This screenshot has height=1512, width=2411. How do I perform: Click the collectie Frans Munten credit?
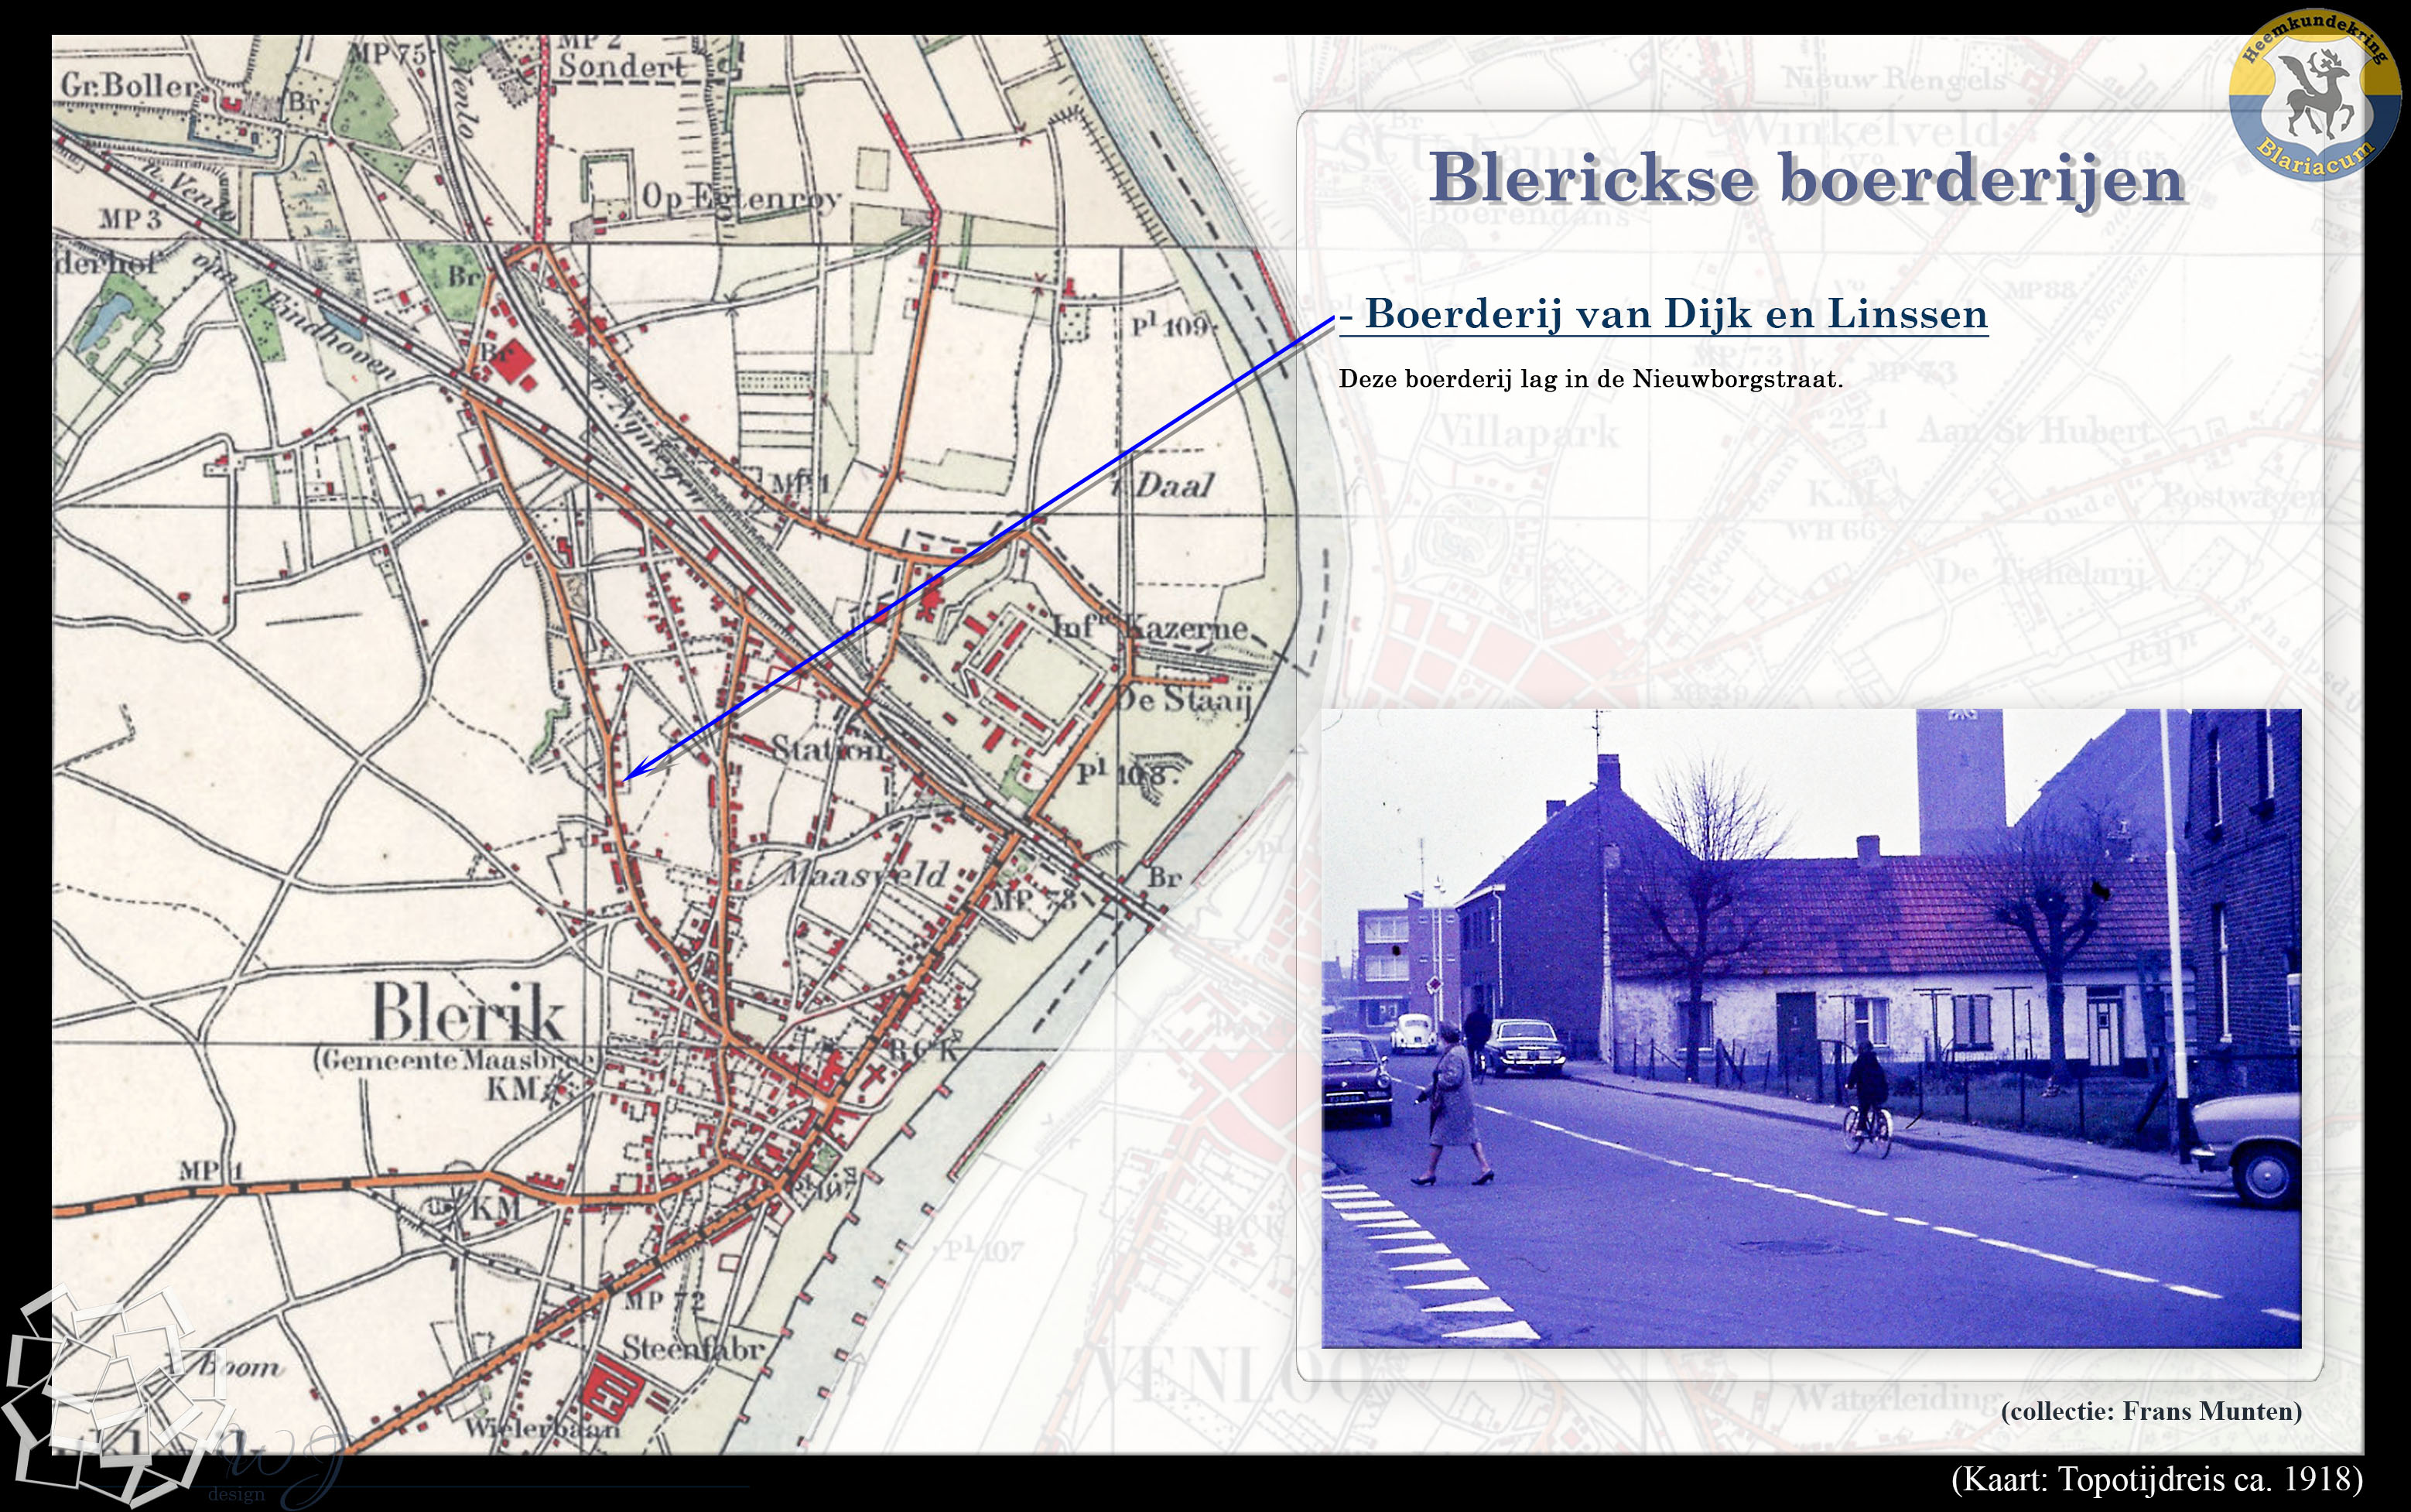point(2151,1411)
